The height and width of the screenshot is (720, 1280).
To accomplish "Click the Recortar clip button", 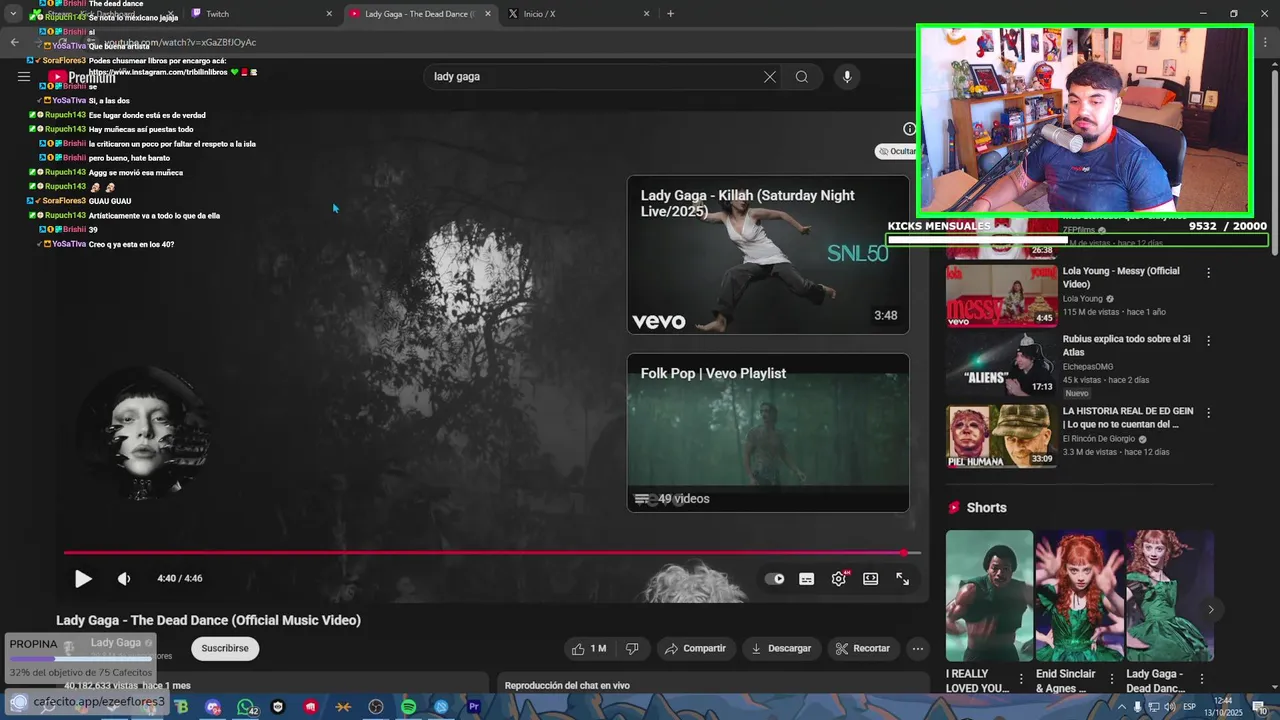I will (862, 648).
